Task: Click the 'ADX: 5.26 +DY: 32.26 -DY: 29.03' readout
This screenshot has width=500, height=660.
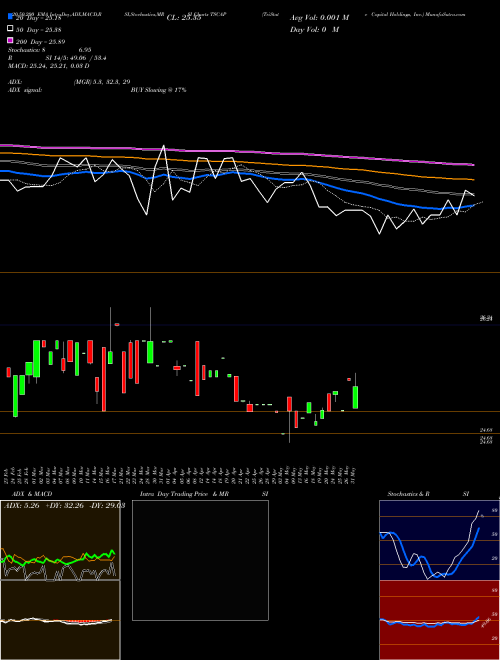Action: tap(64, 506)
